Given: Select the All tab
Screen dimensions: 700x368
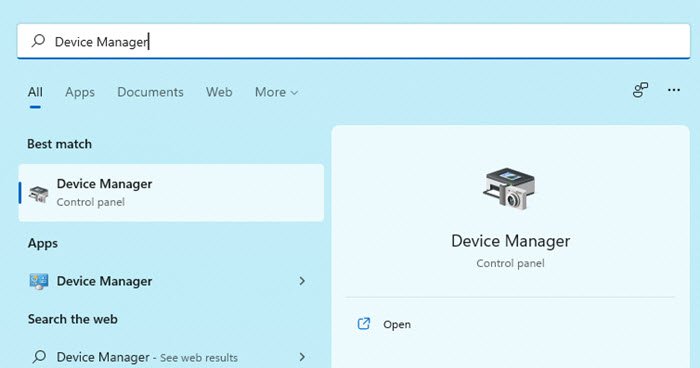Looking at the screenshot, I should pyautogui.click(x=35, y=92).
